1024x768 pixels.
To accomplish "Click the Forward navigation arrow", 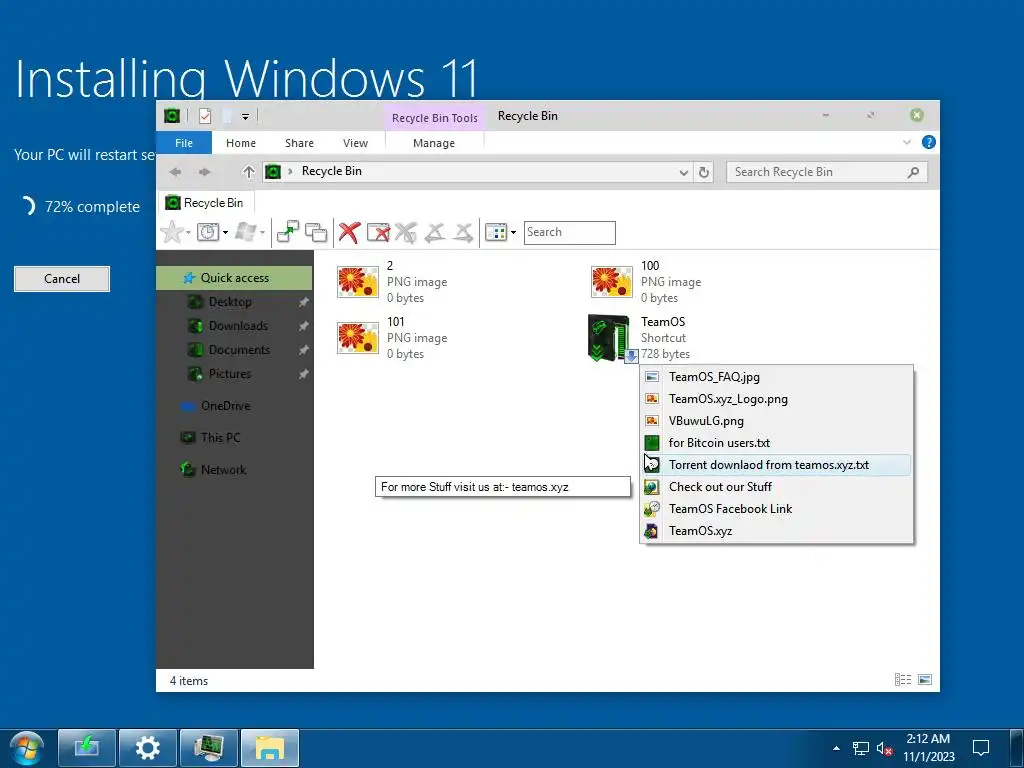I will point(204,172).
